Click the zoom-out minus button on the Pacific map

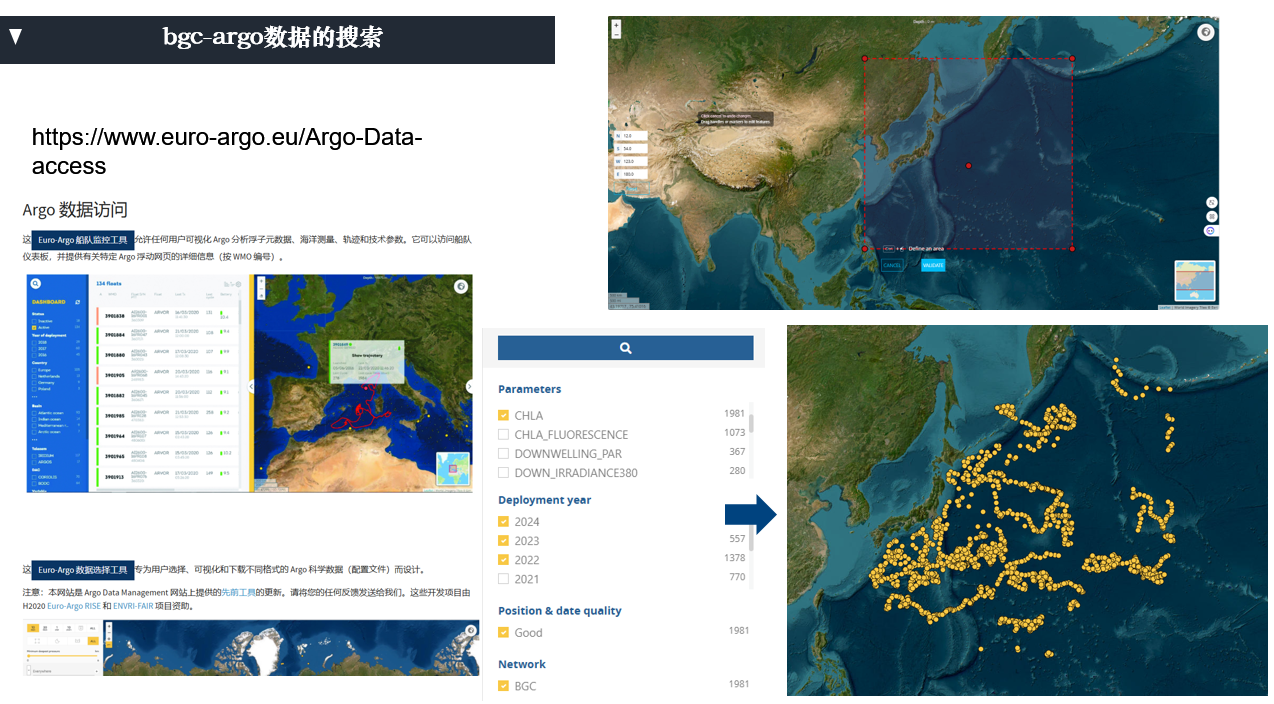click(616, 36)
